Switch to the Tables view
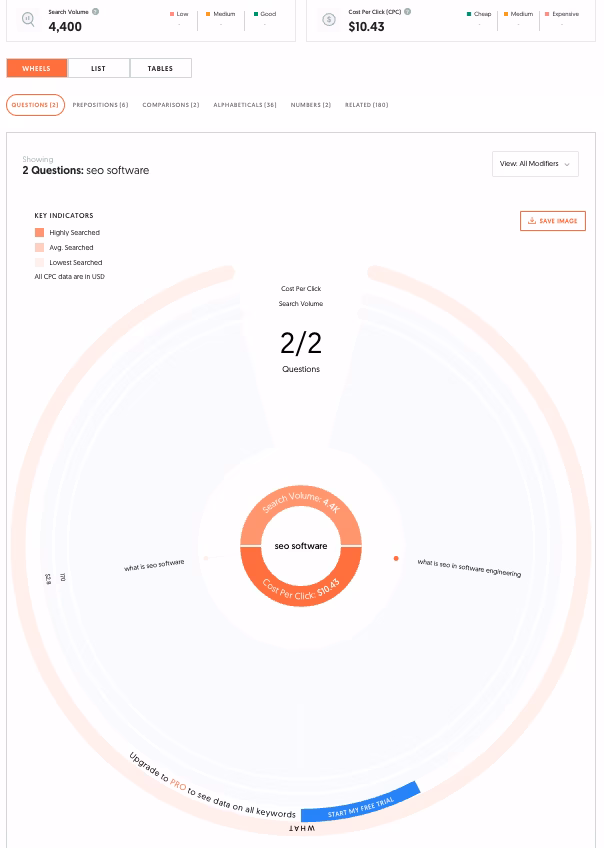The height and width of the screenshot is (848, 604). (160, 68)
